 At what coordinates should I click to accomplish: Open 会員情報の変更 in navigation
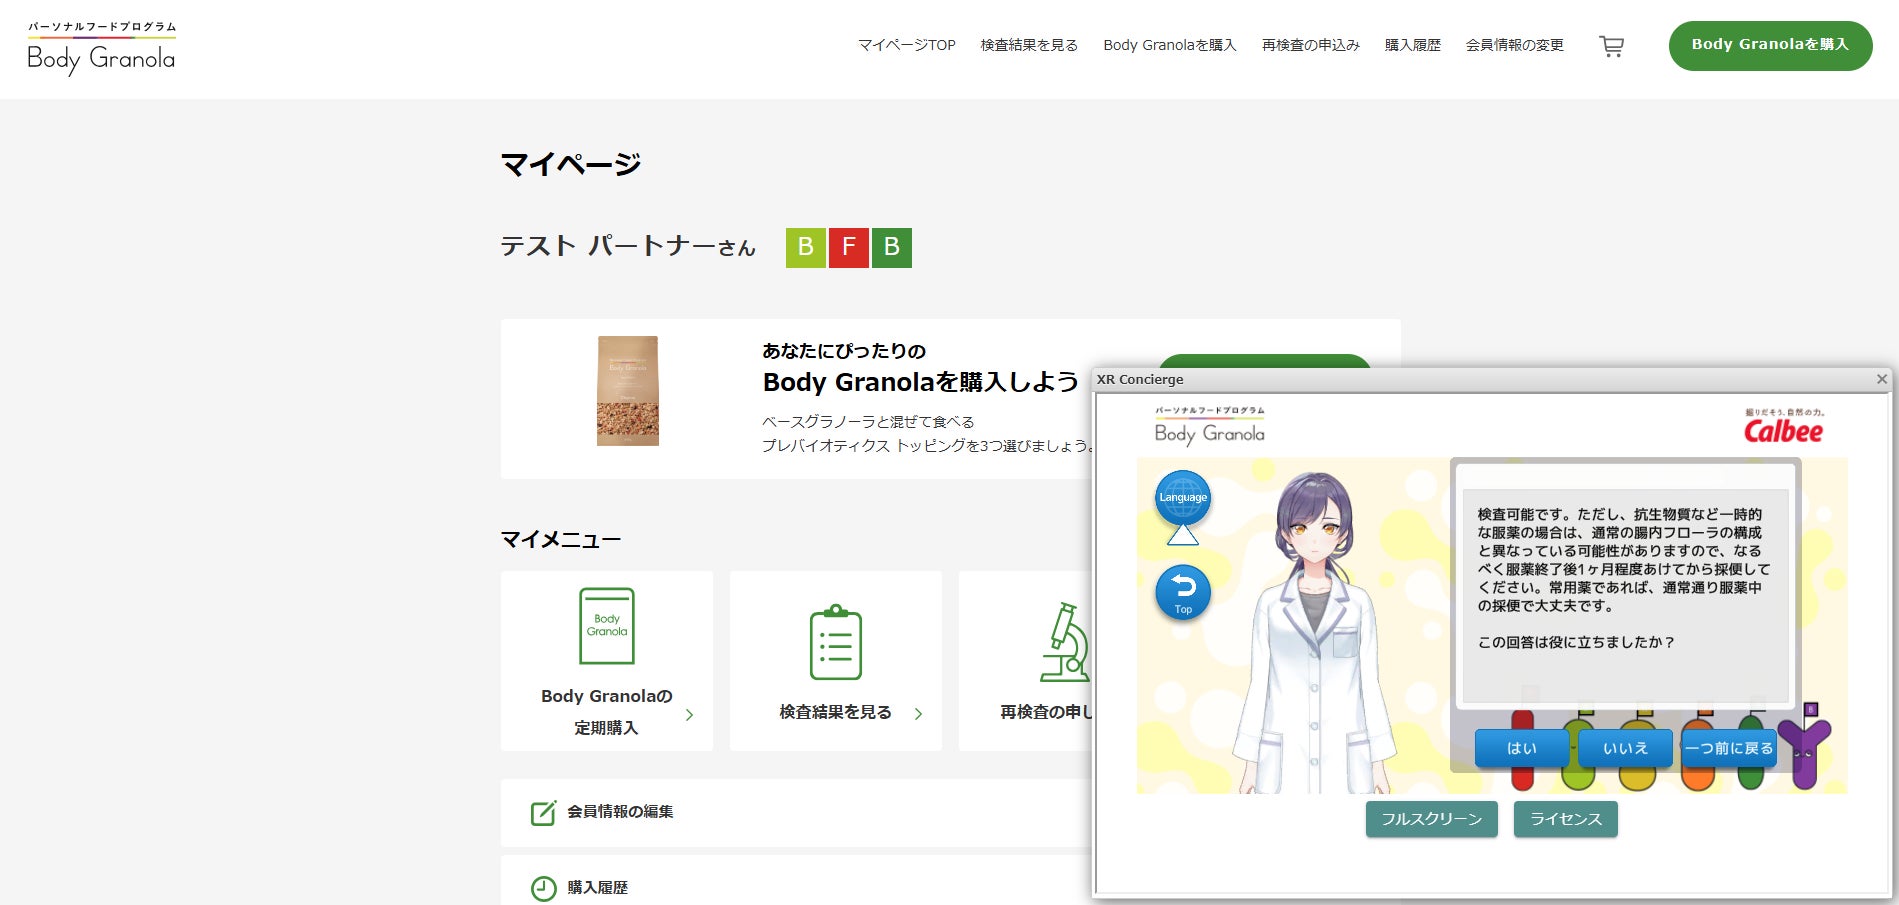pyautogui.click(x=1515, y=45)
